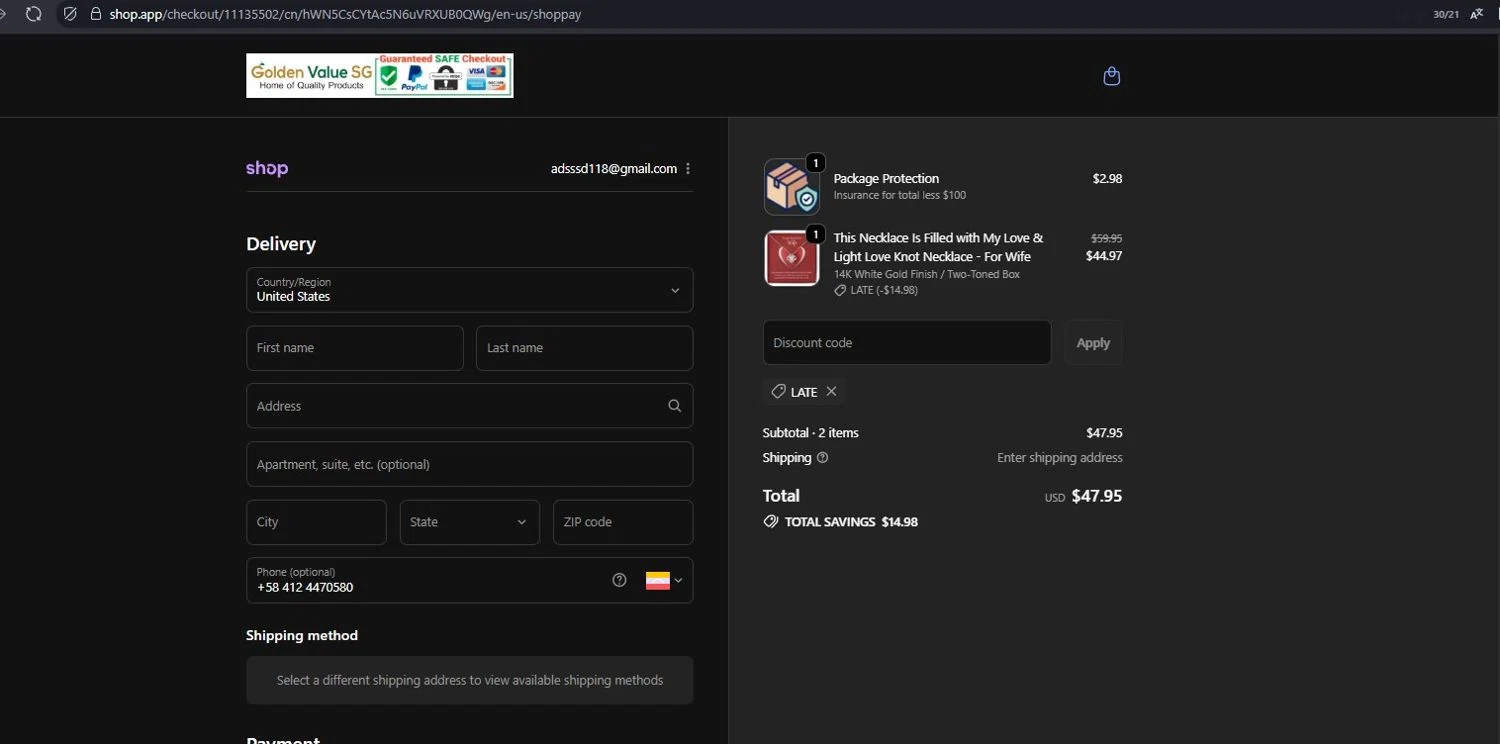Open account options three-dot menu

[x=687, y=169]
